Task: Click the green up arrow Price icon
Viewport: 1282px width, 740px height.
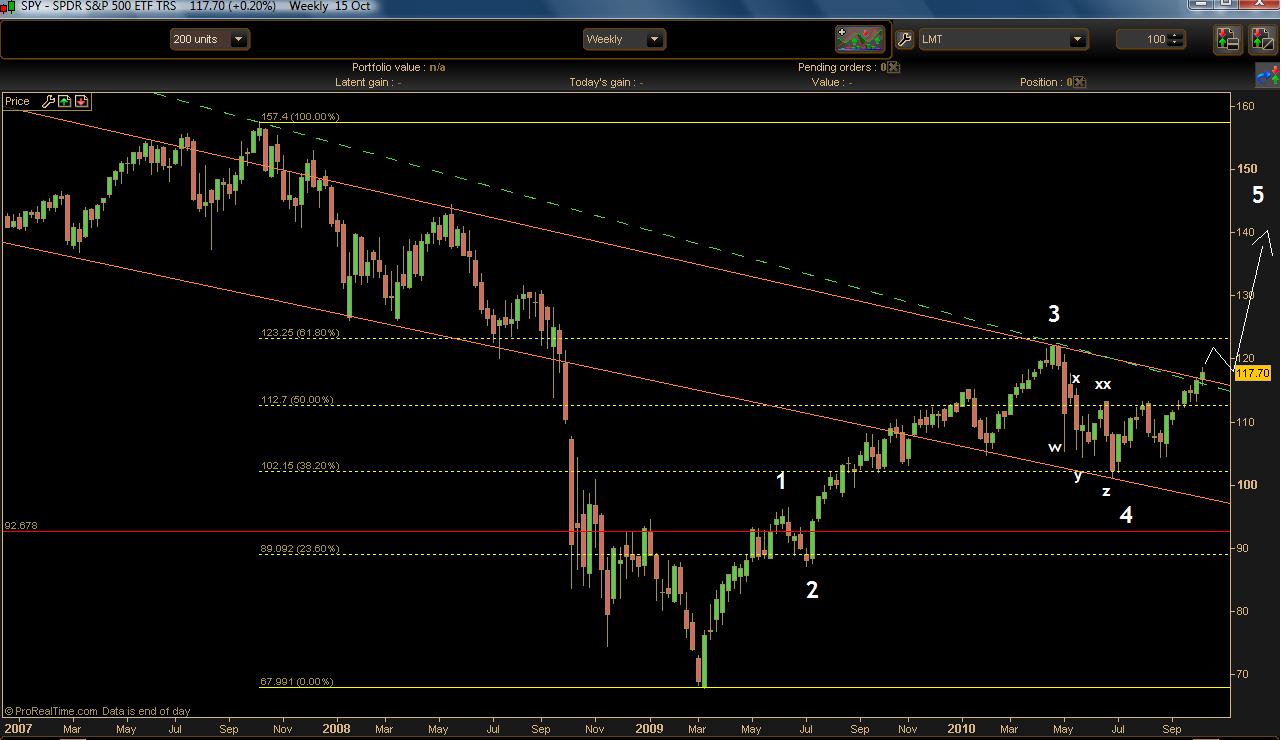Action: [x=64, y=101]
